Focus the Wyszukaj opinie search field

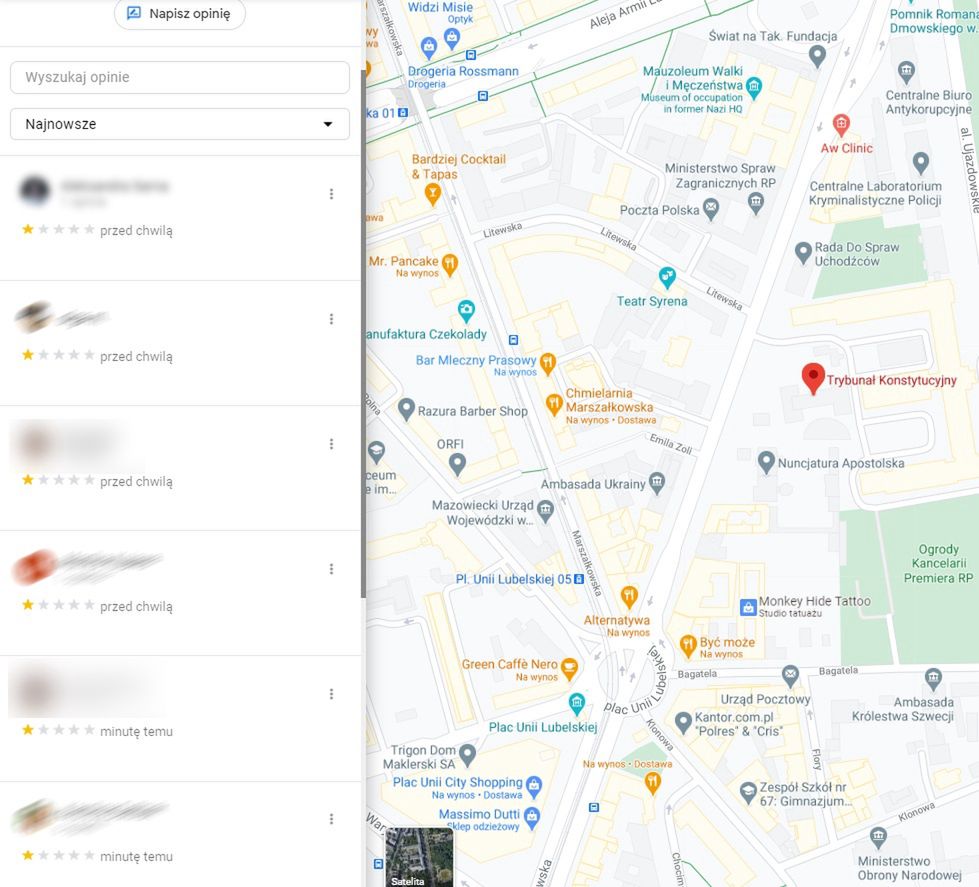180,77
